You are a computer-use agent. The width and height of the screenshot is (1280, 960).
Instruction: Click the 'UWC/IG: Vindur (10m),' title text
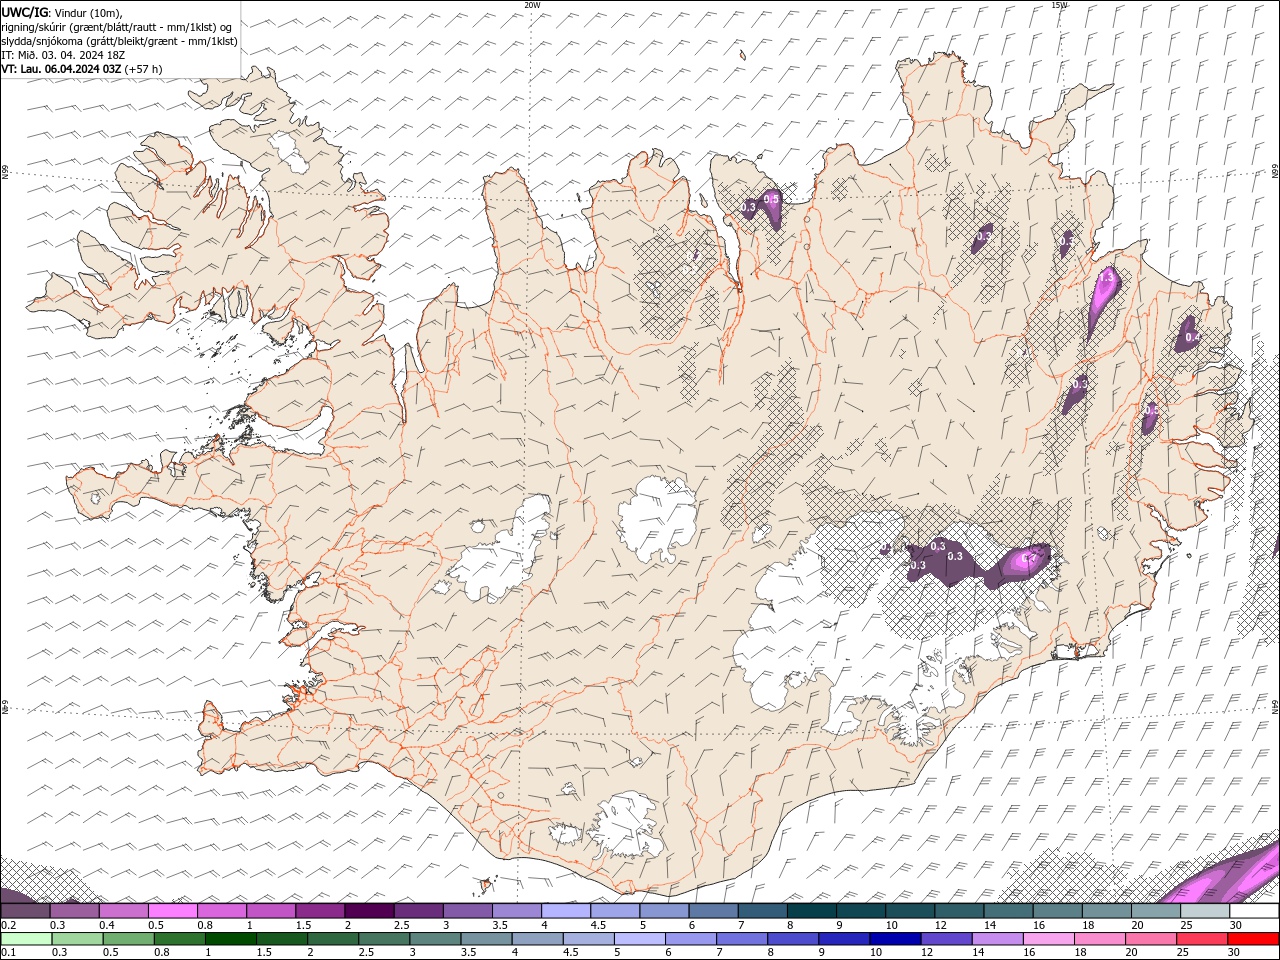tap(62, 12)
